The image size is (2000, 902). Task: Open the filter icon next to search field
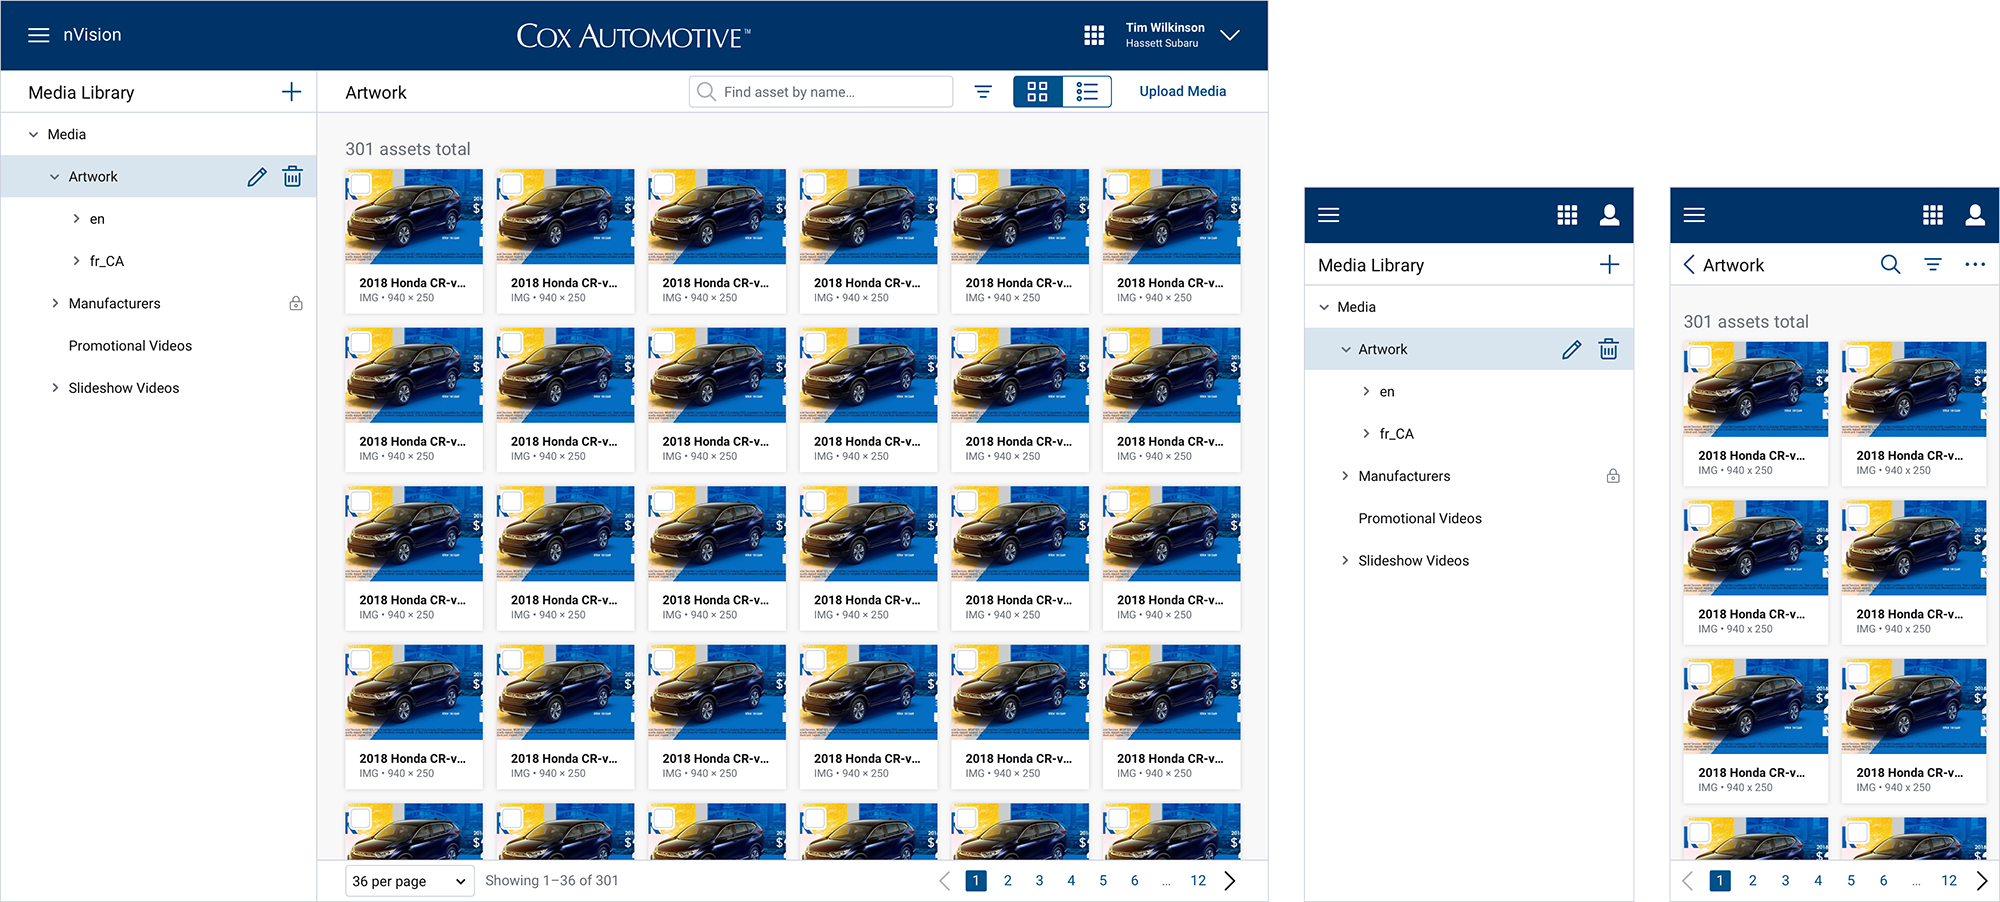tap(983, 92)
